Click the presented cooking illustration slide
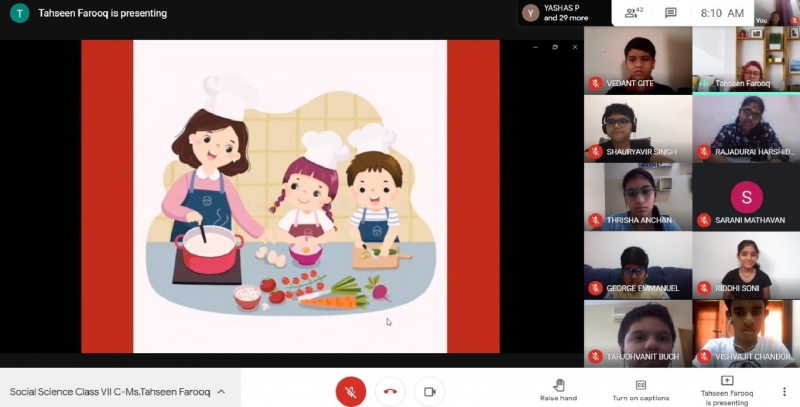Viewport: 800px width, 407px height. (290, 196)
